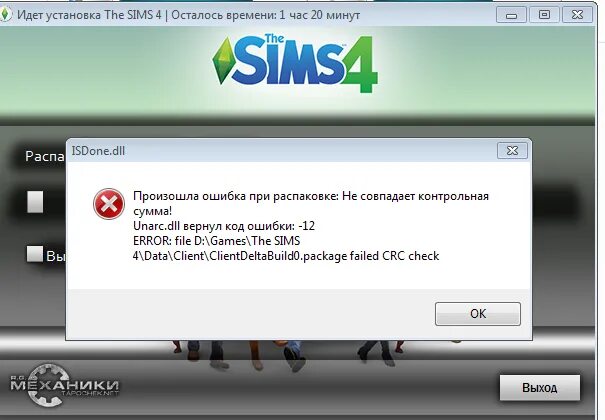605x420 pixels.
Task: Confirm error with OK button
Action: pyautogui.click(x=478, y=314)
